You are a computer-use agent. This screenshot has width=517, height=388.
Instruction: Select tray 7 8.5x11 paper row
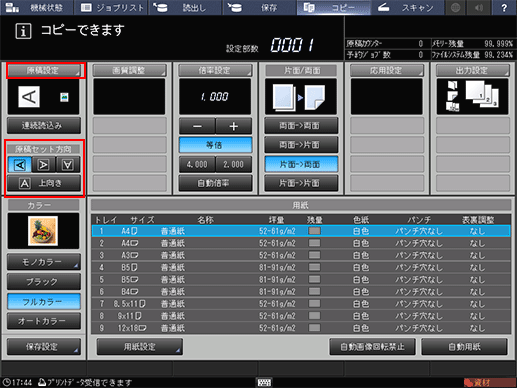pyautogui.click(x=301, y=304)
